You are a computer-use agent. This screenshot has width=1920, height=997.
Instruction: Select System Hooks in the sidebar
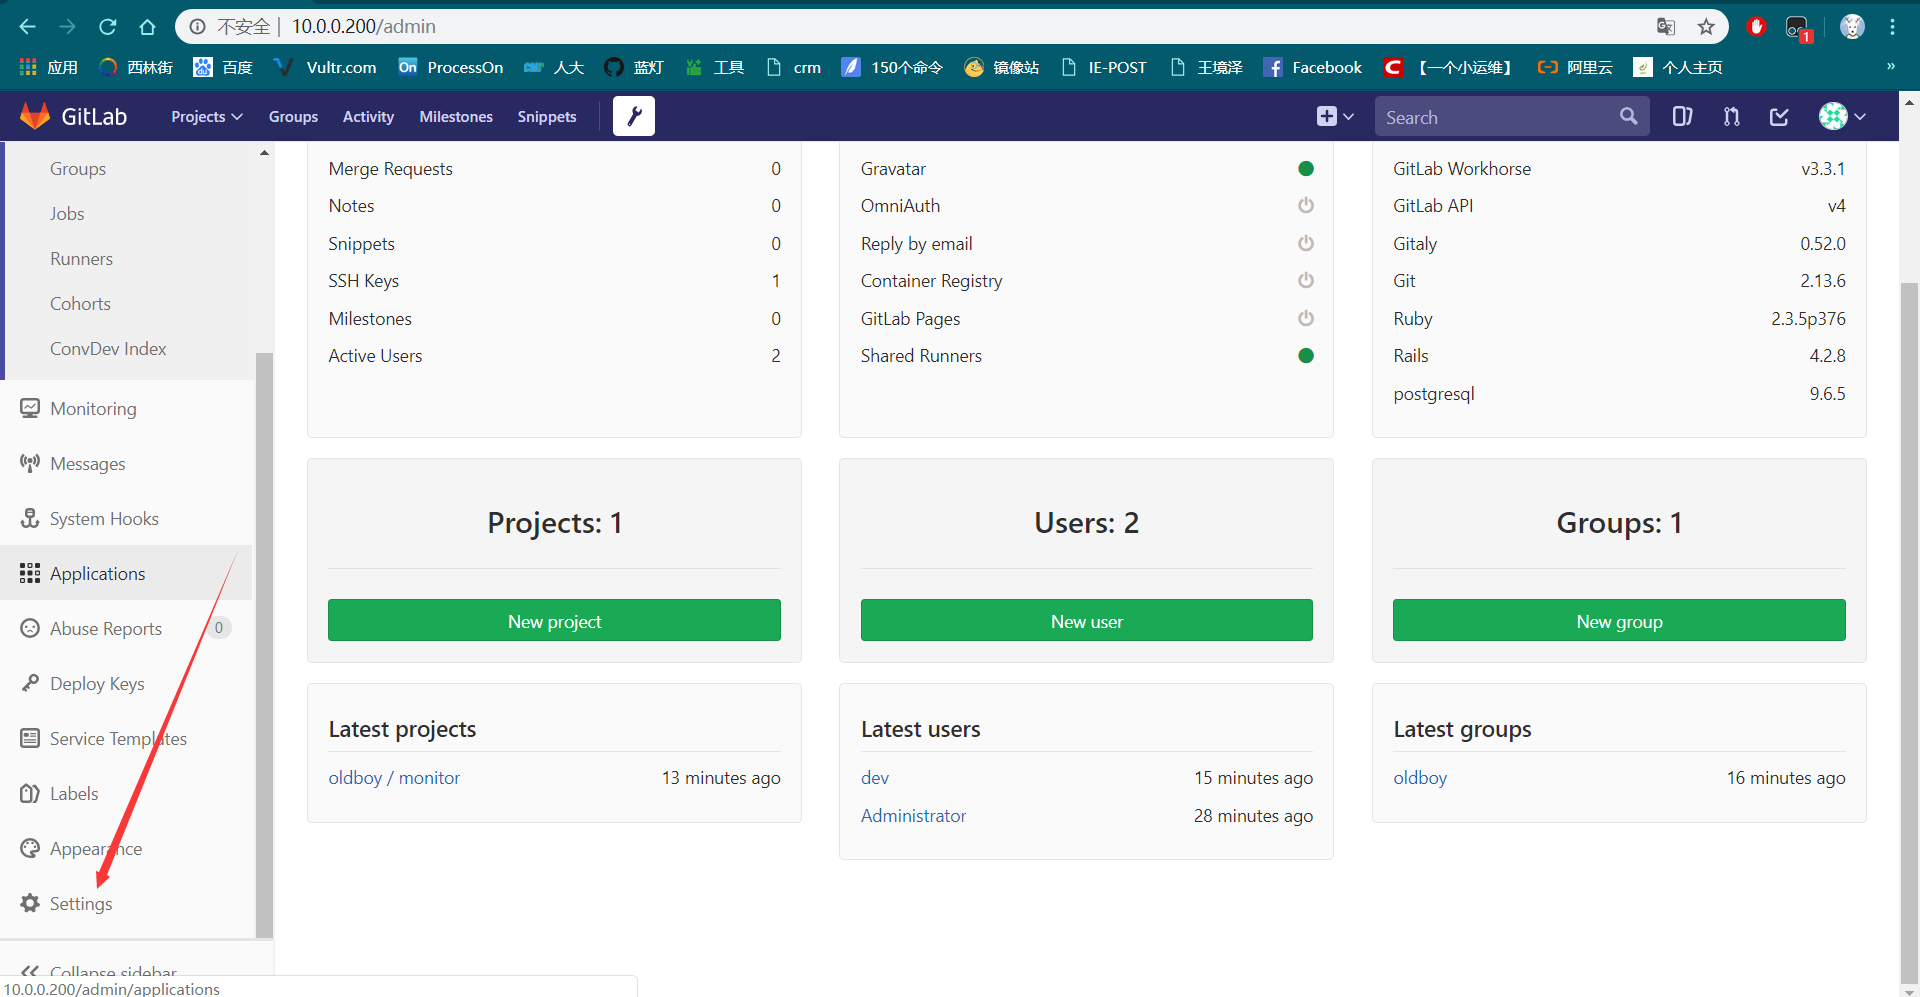[104, 518]
